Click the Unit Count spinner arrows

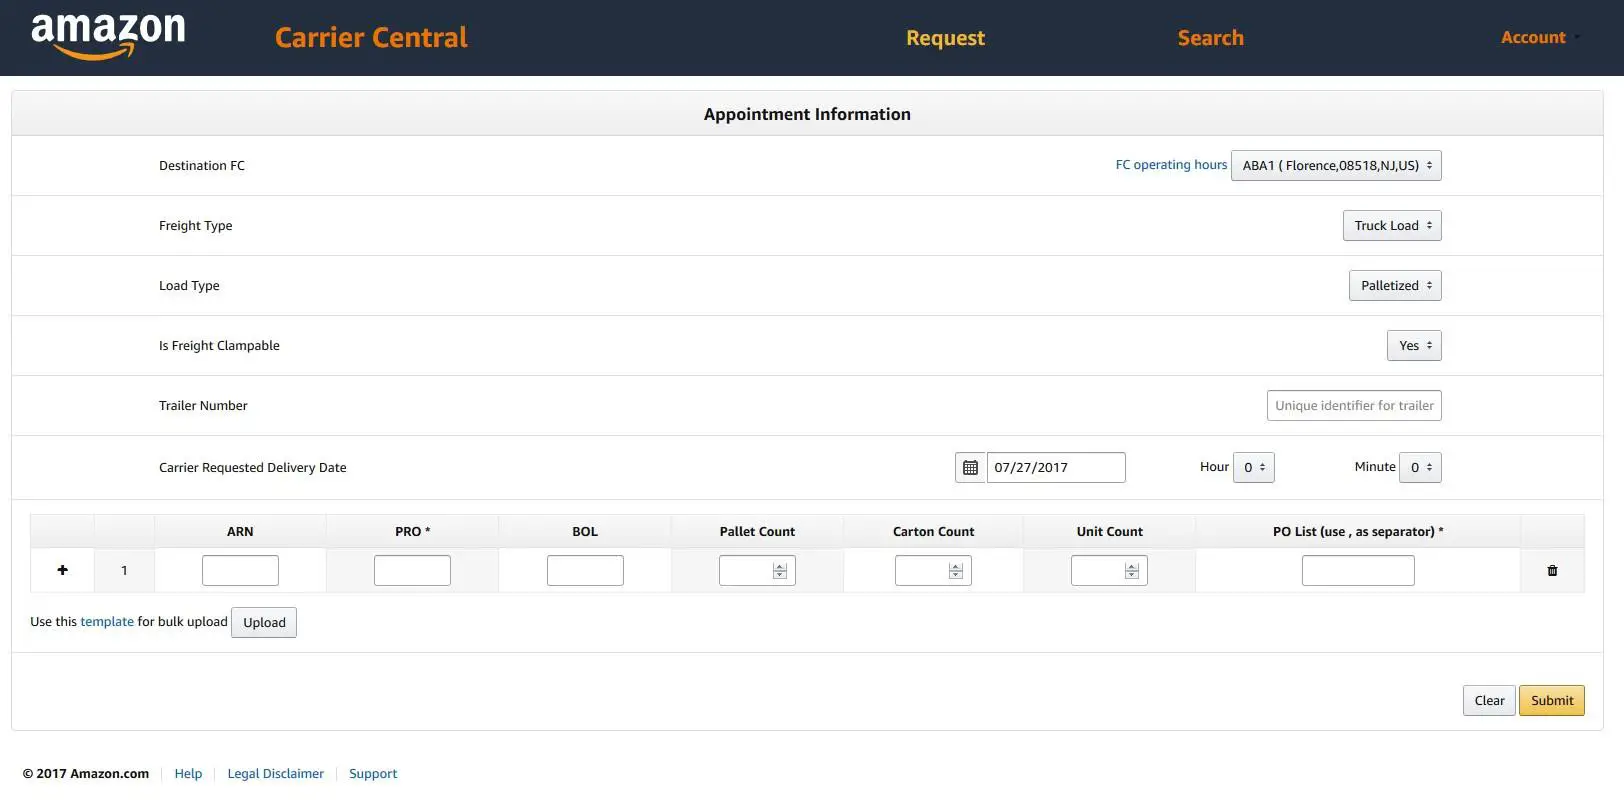1132,570
